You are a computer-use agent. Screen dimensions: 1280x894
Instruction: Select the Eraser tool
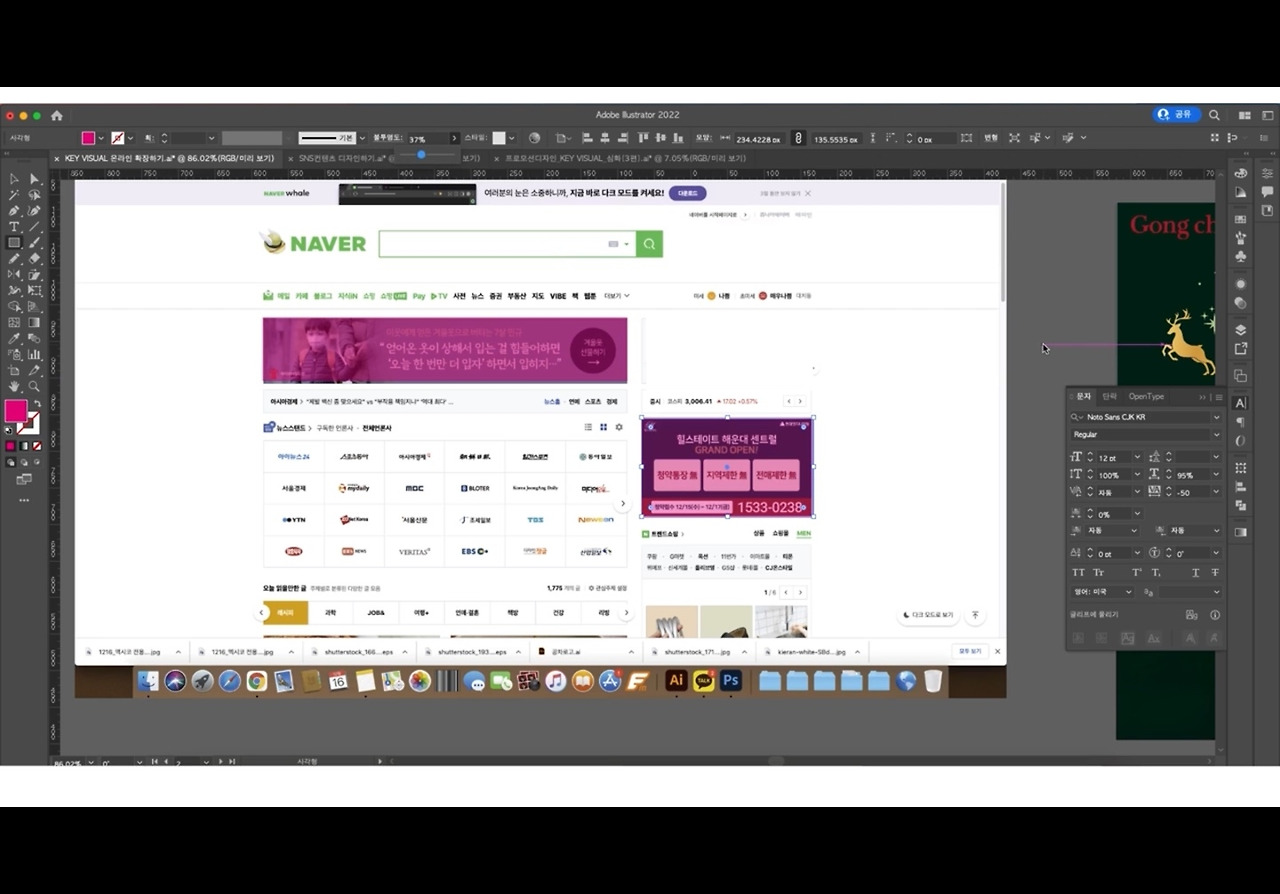(34, 259)
